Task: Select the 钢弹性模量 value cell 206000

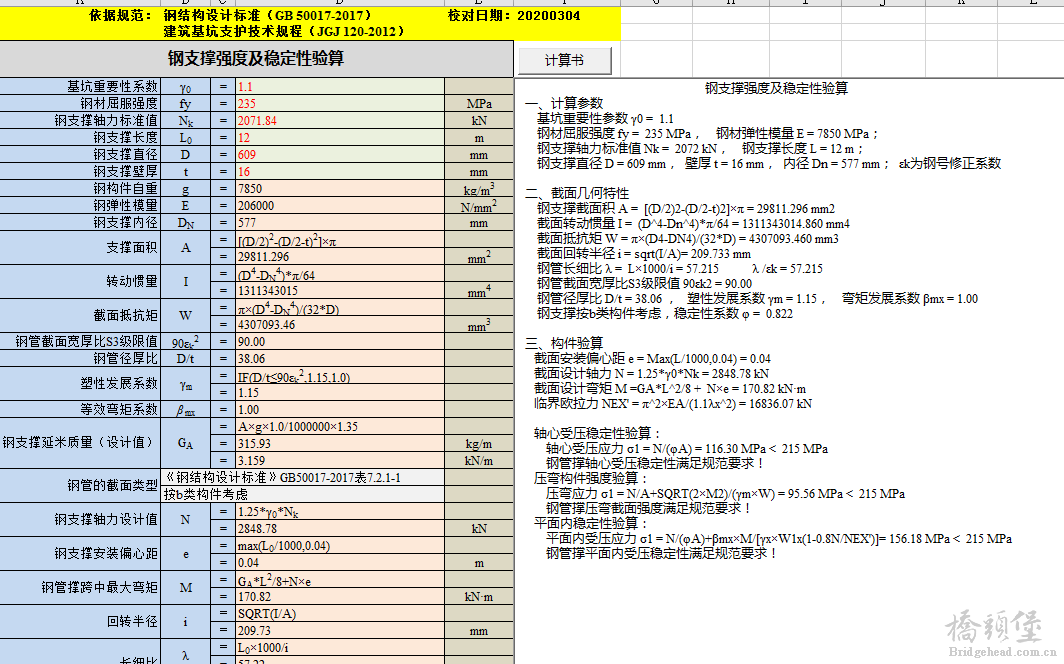Action: tap(340, 206)
